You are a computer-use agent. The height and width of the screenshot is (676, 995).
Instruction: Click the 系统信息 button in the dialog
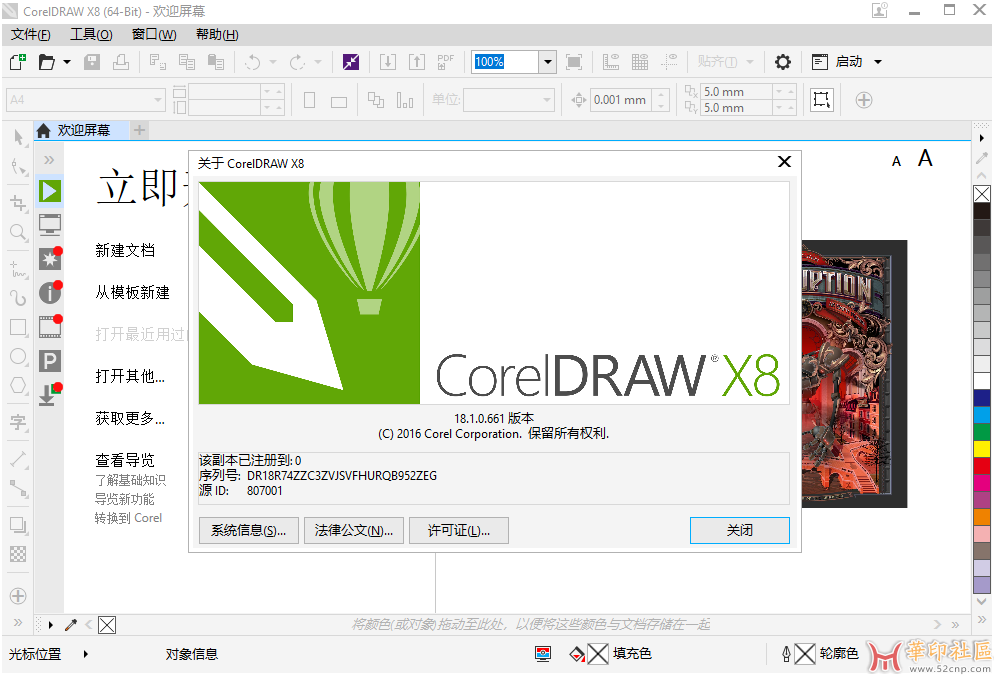[x=248, y=530]
